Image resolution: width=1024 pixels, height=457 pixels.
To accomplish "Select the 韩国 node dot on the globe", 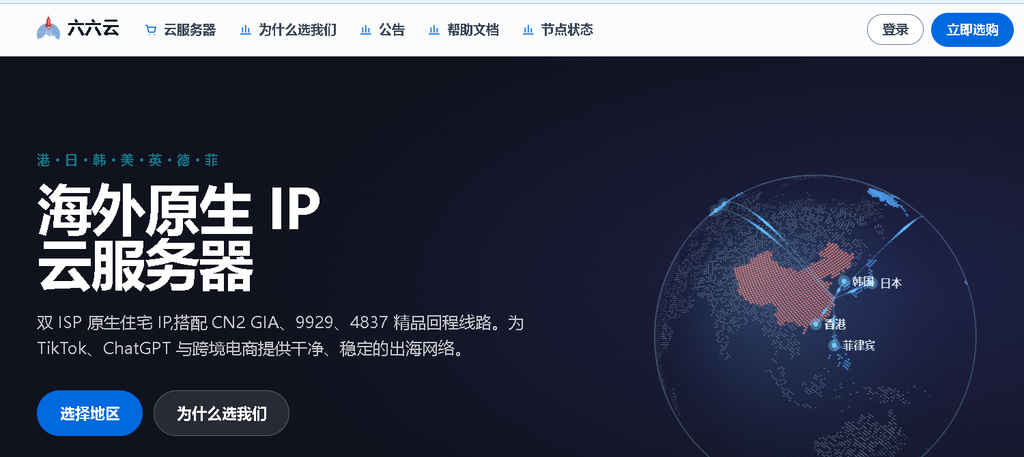I will [x=844, y=281].
